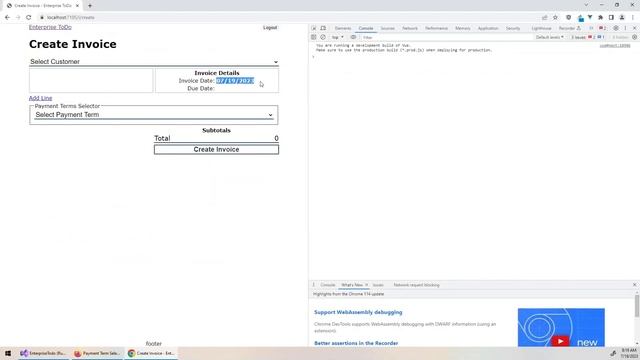
Task: Click the red error count badge in DevTools tab bar
Action: click(x=602, y=28)
